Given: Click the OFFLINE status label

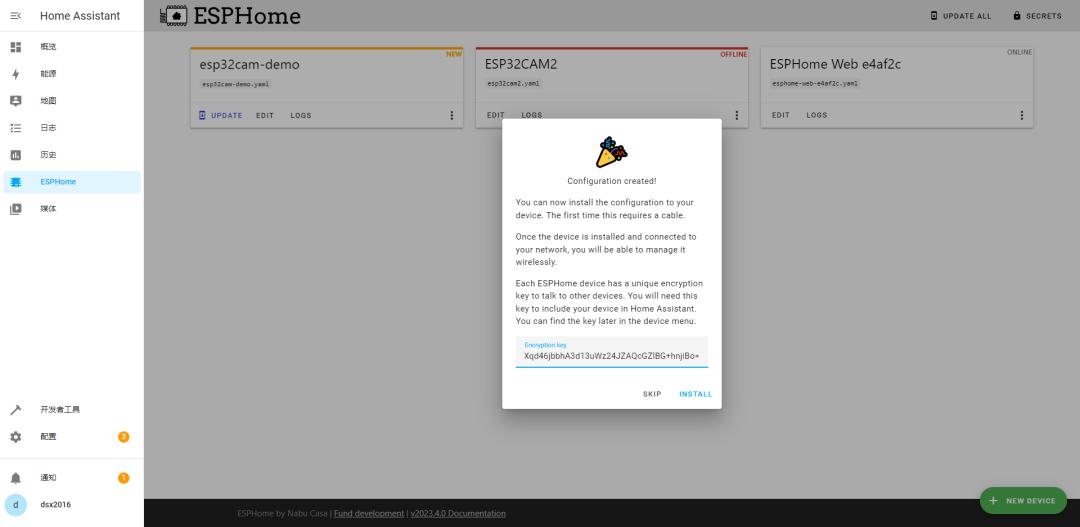Looking at the screenshot, I should click(x=734, y=54).
